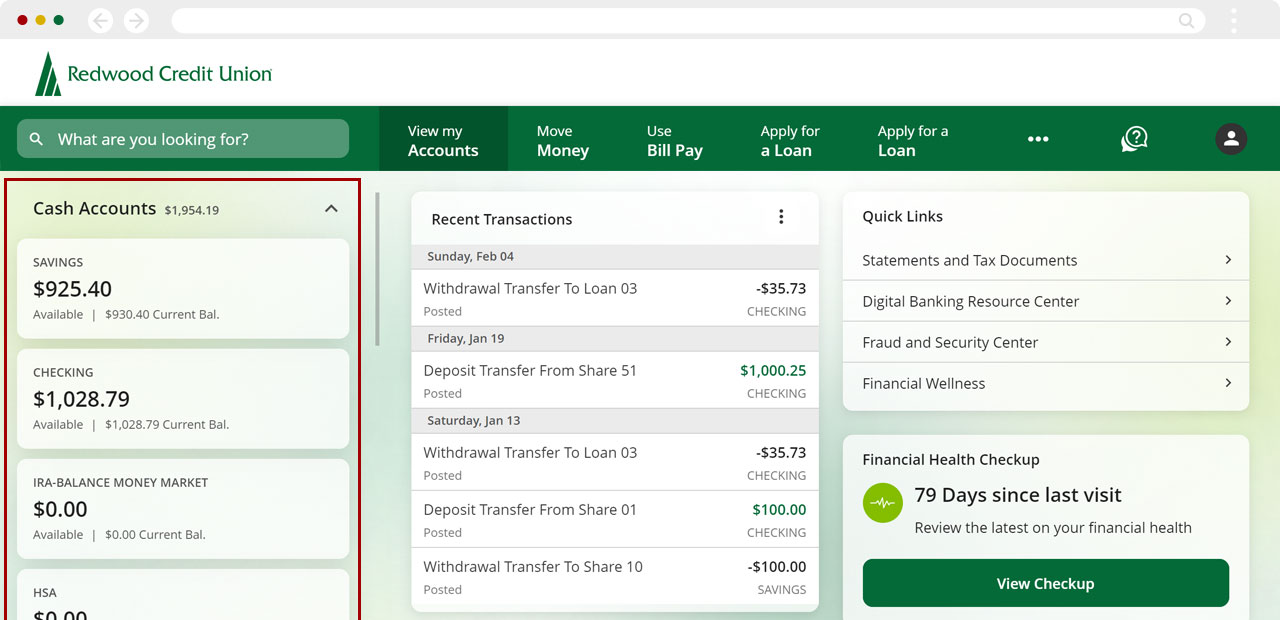
Task: Click the browser forward arrow button
Action: click(136, 21)
